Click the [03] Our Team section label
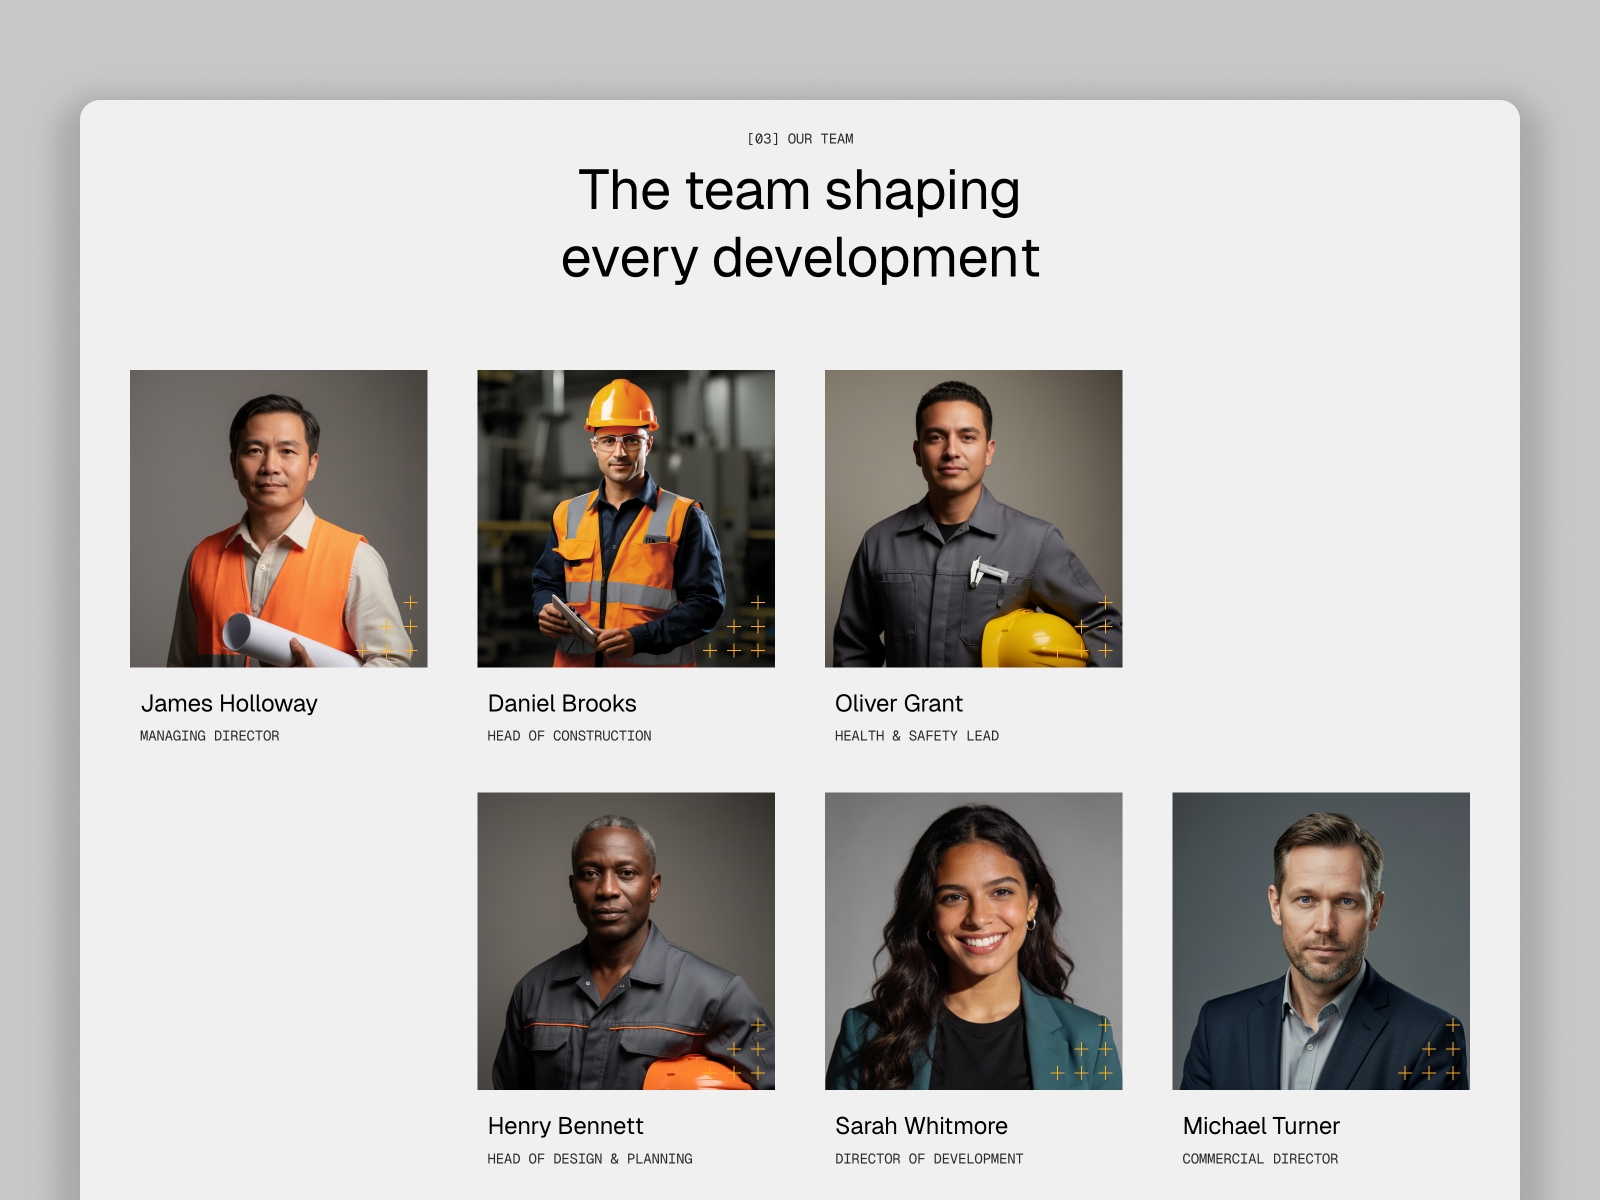Image resolution: width=1600 pixels, height=1200 pixels. (800, 139)
